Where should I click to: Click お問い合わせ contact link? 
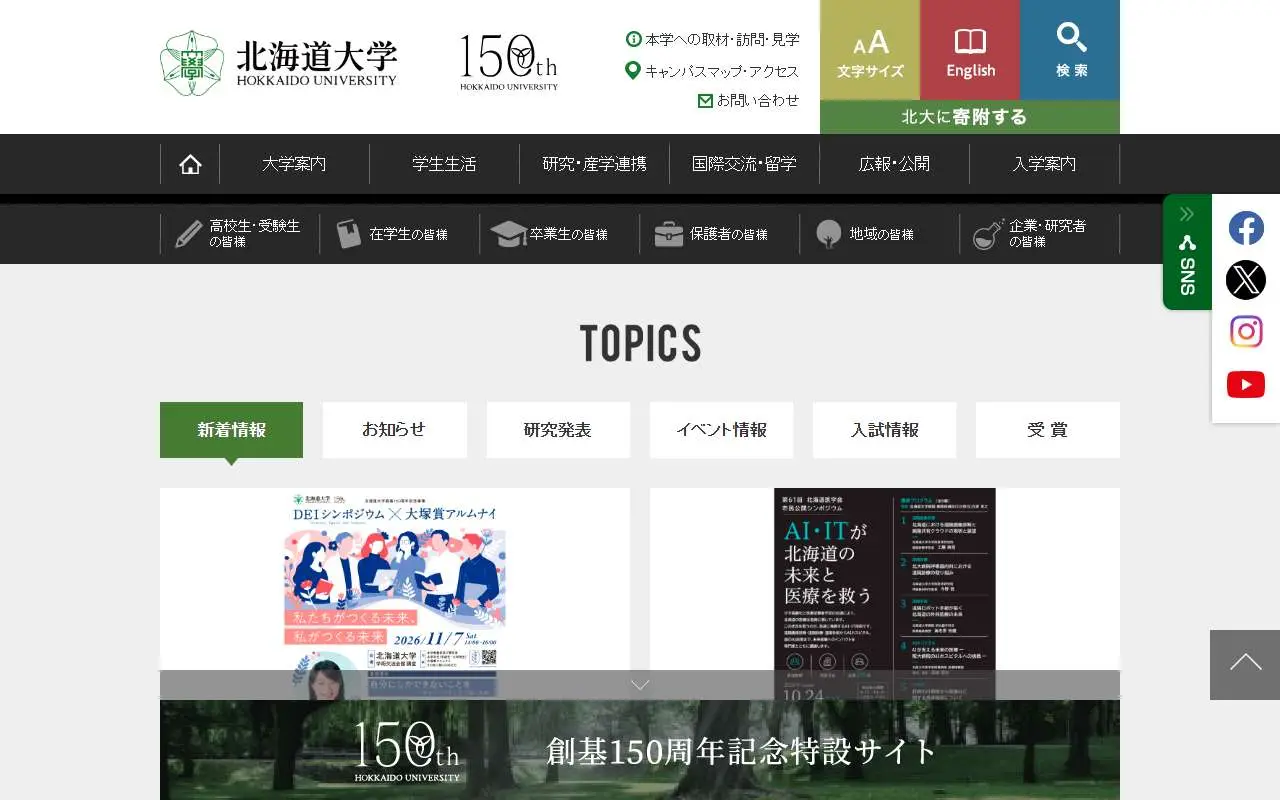coord(749,101)
